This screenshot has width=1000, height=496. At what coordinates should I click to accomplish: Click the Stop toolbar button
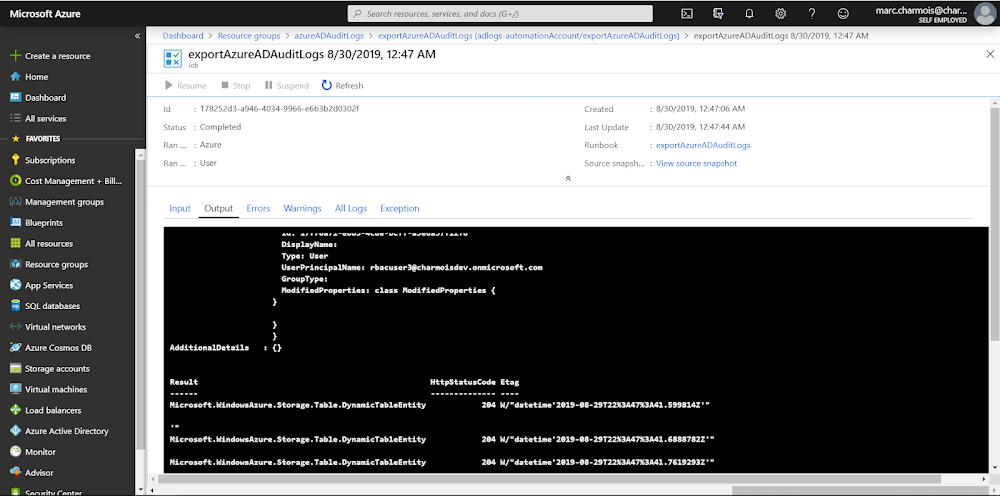(x=235, y=85)
